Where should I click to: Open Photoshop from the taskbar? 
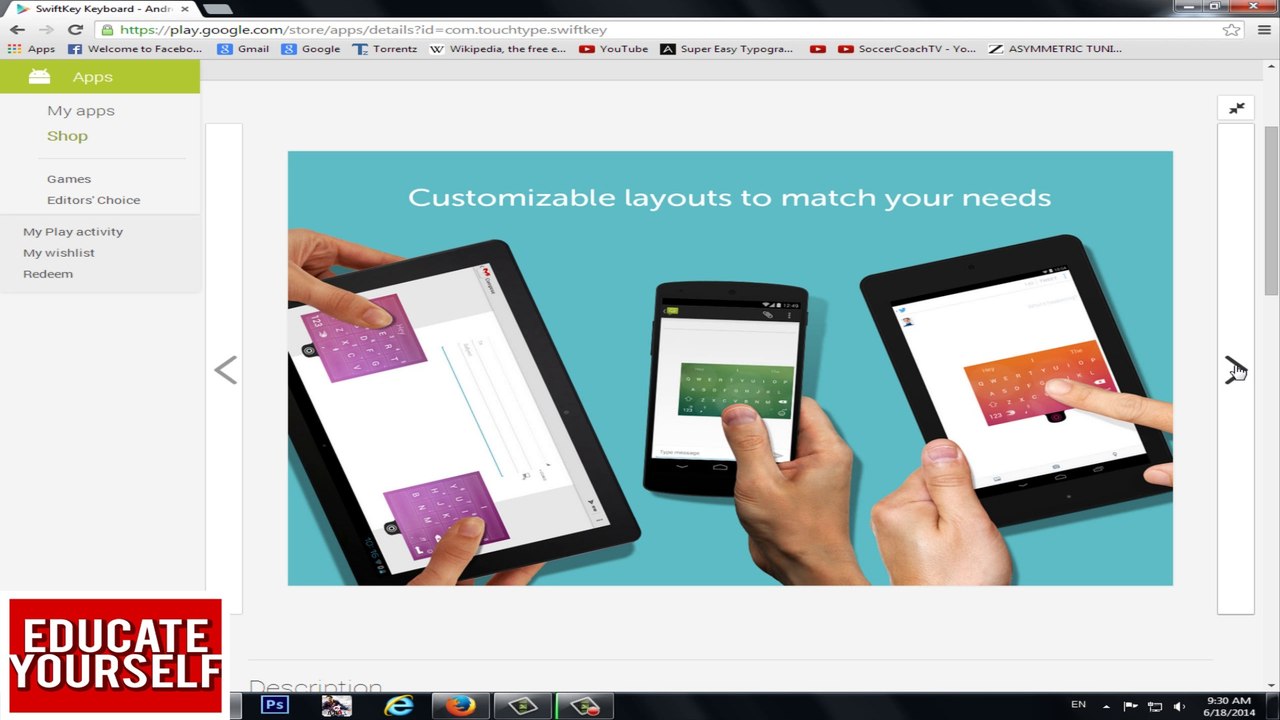[274, 706]
